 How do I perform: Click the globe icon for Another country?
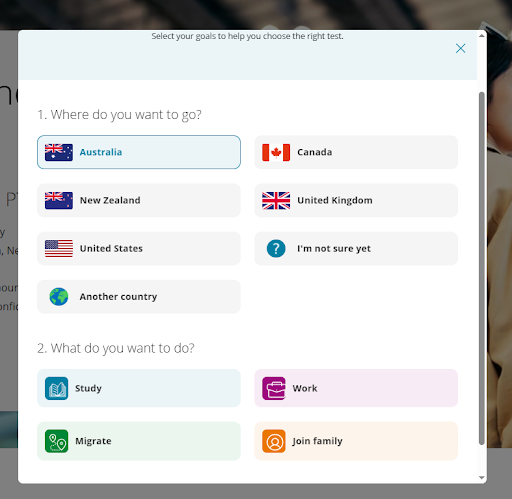pos(59,297)
